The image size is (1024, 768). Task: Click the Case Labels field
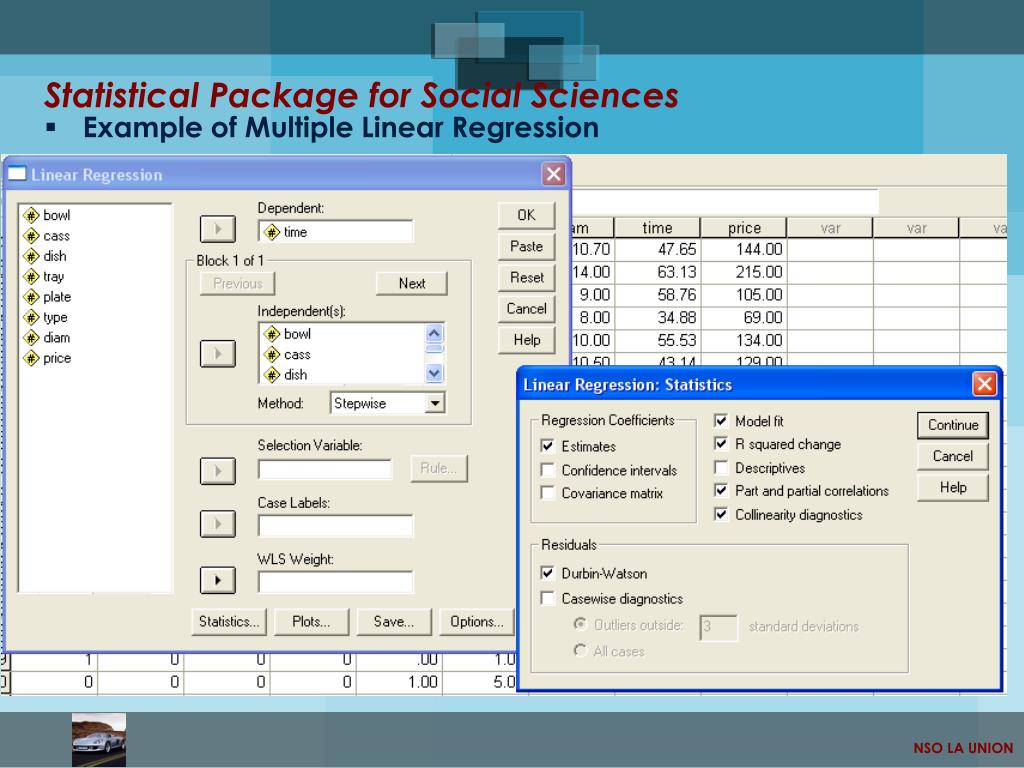tap(336, 525)
